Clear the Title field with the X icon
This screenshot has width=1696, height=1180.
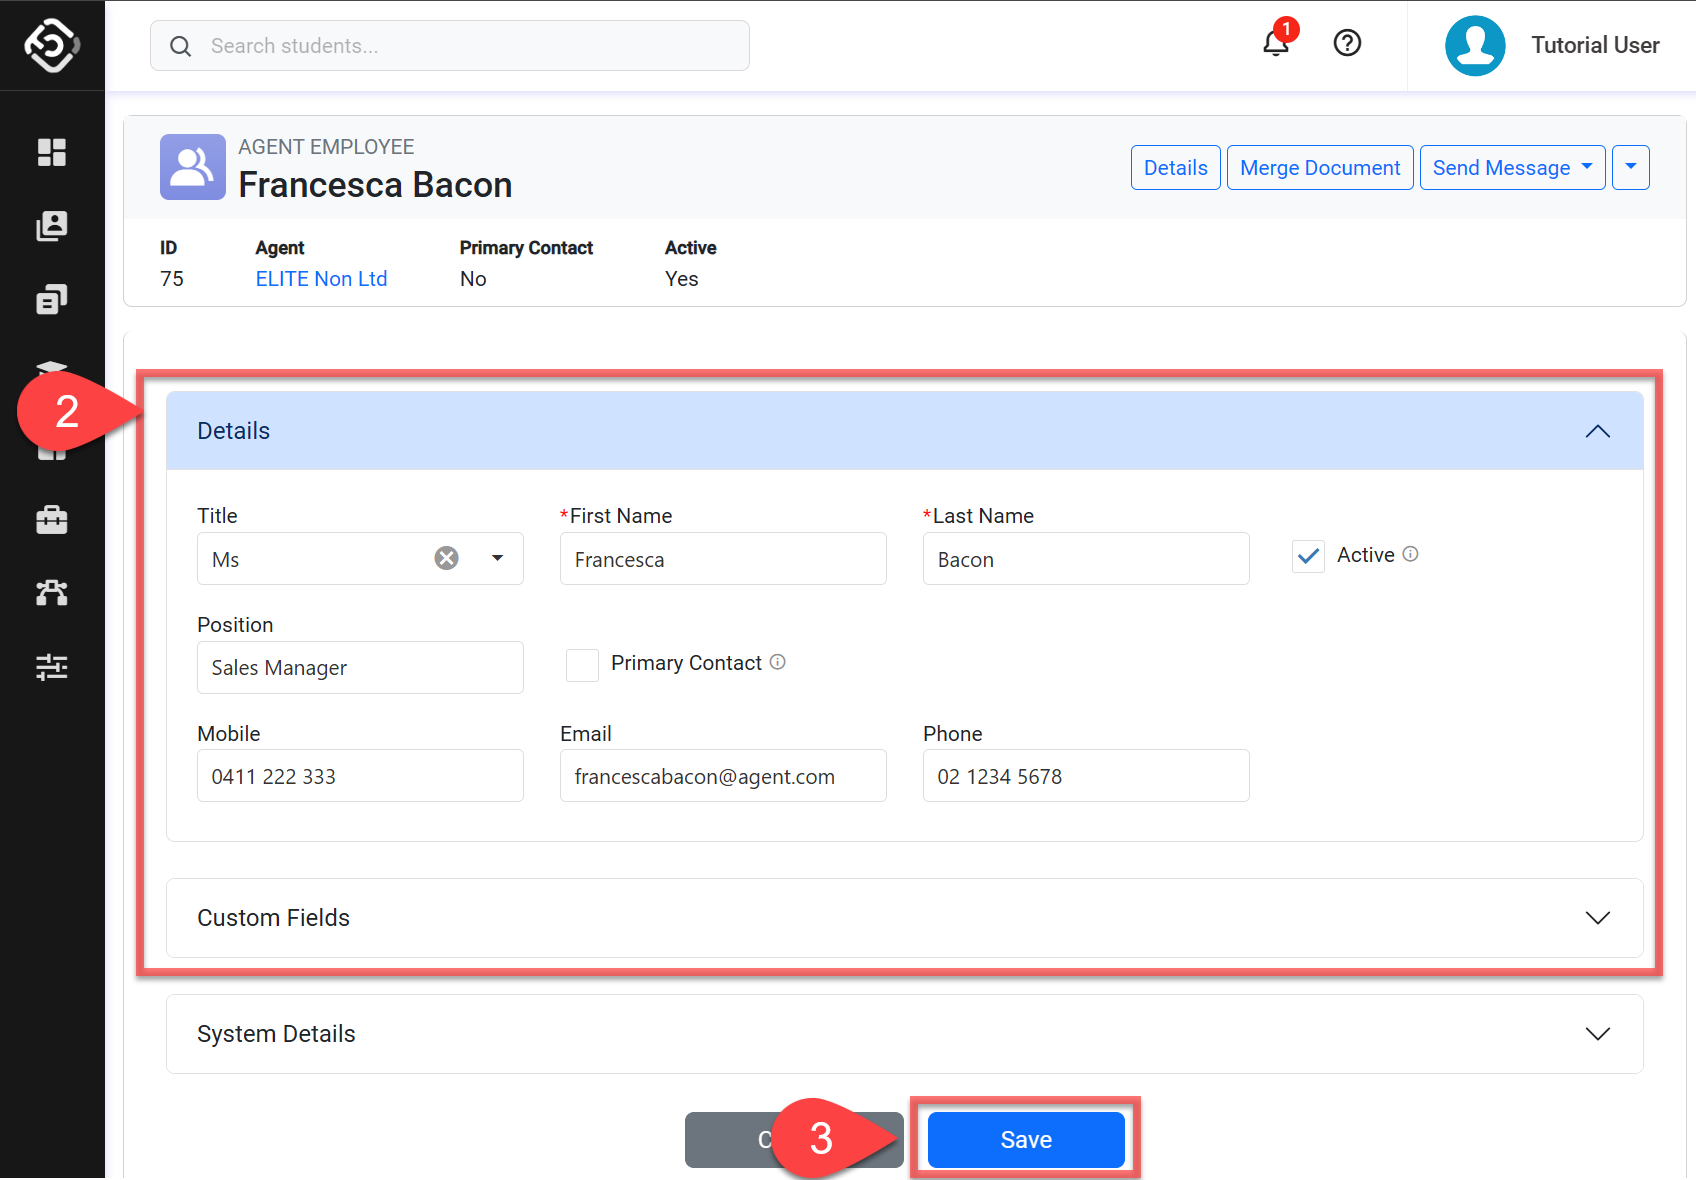click(x=446, y=558)
